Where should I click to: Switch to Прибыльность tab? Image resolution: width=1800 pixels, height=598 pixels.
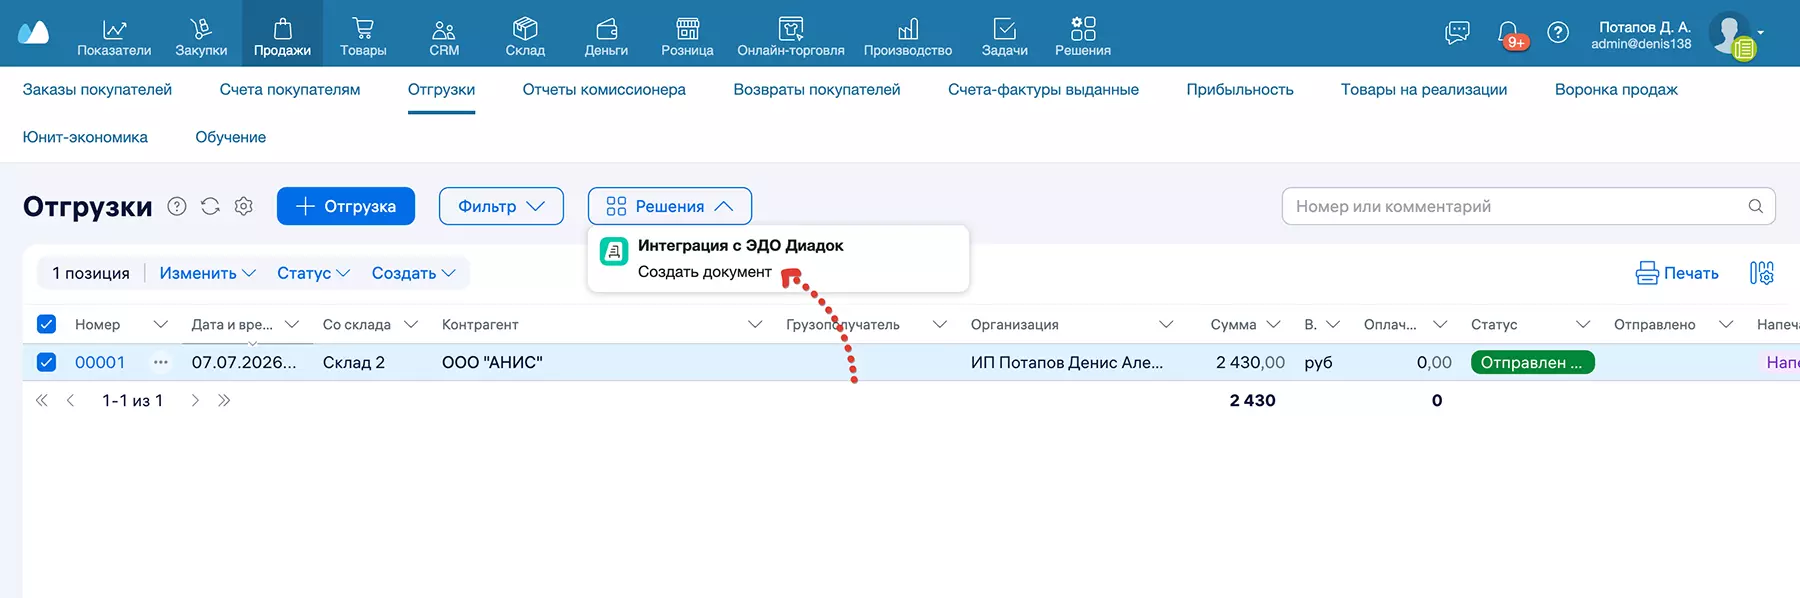coord(1240,89)
